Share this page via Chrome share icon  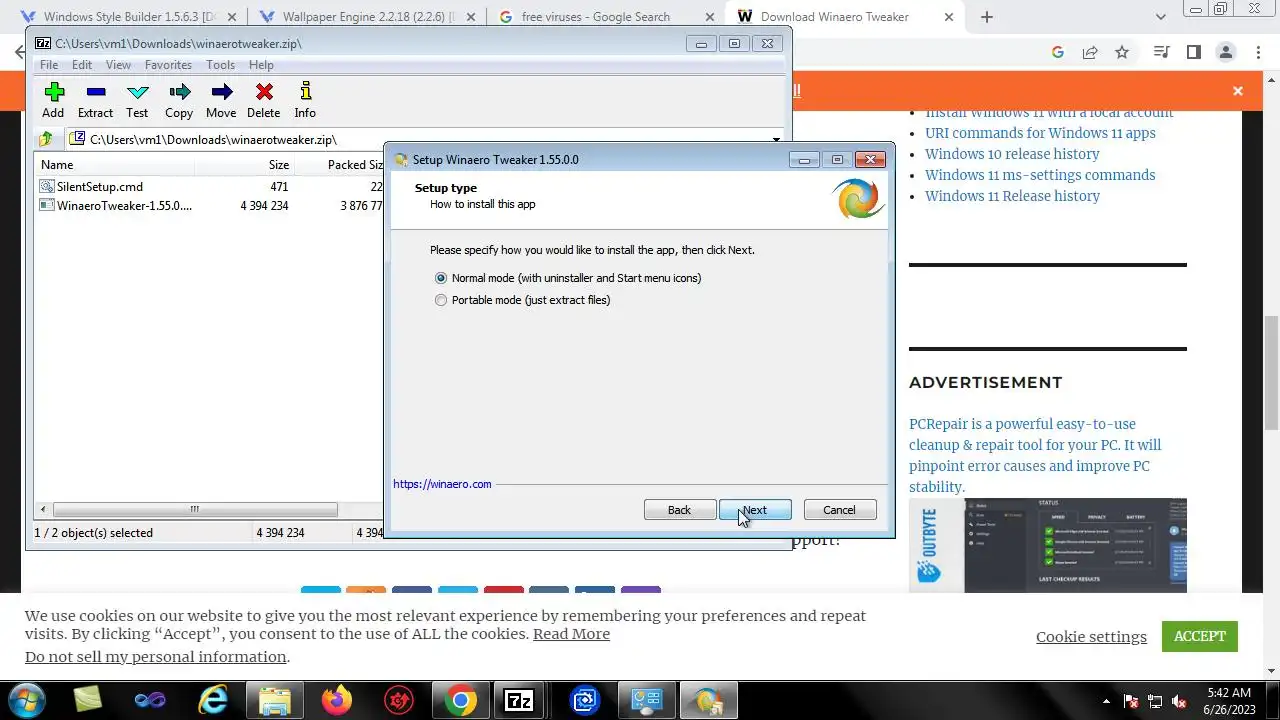[1090, 52]
